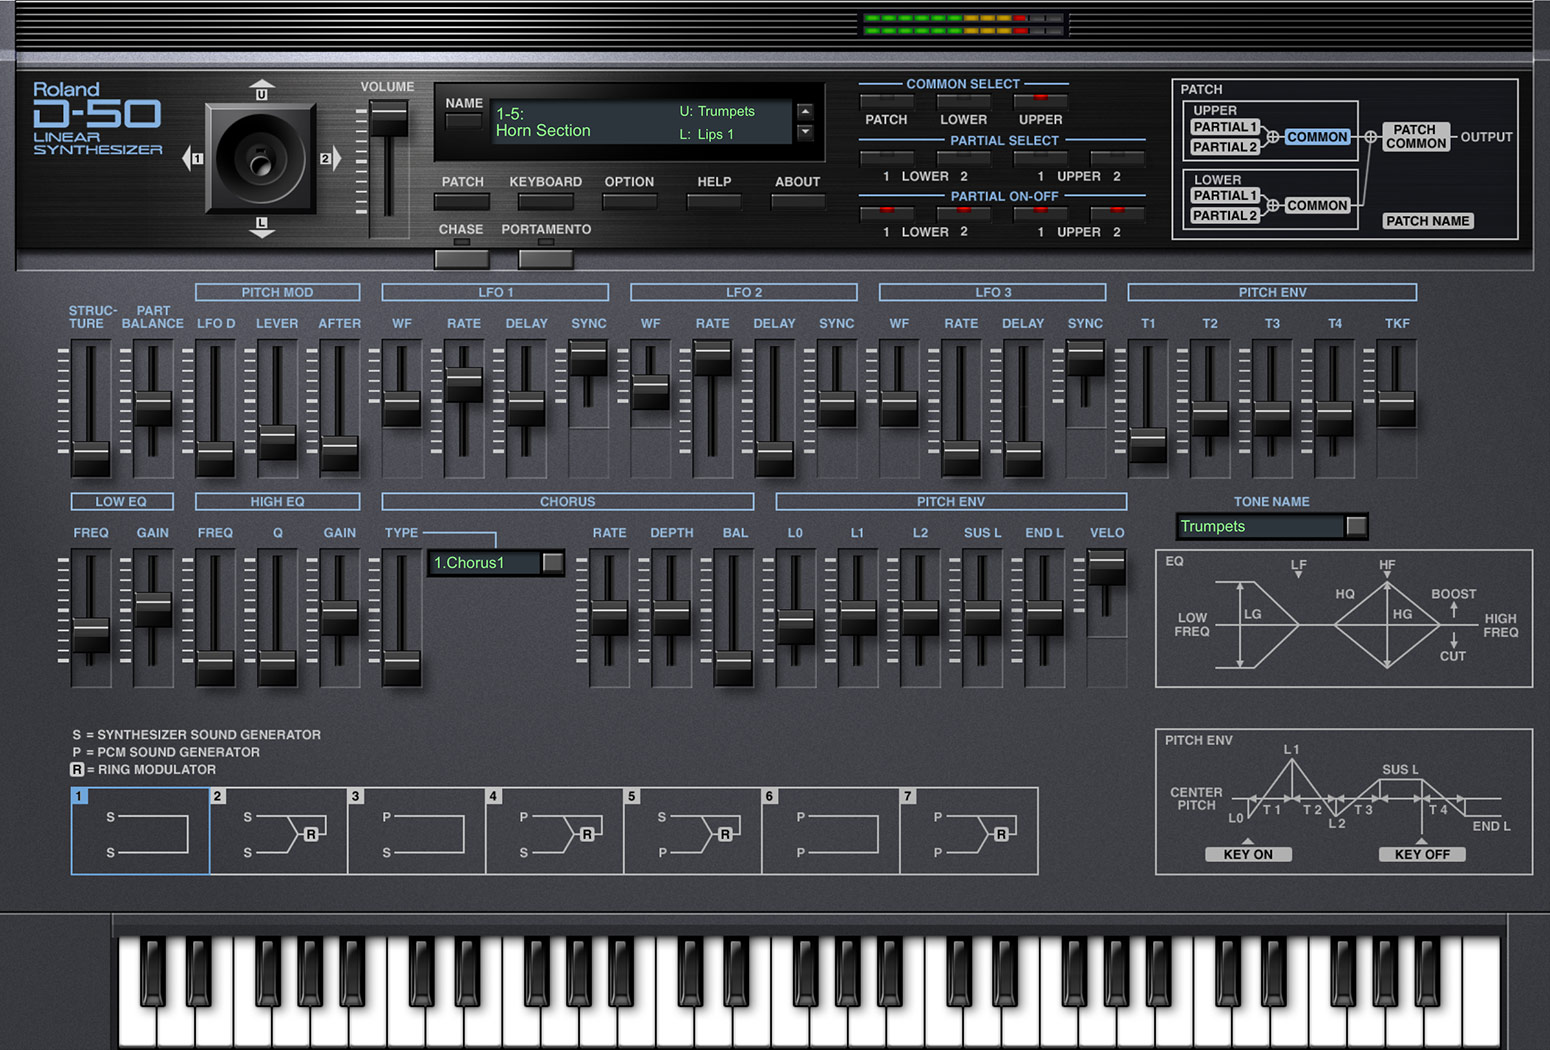Open the Trumpets tone name selector
1550x1050 pixels.
[1270, 526]
